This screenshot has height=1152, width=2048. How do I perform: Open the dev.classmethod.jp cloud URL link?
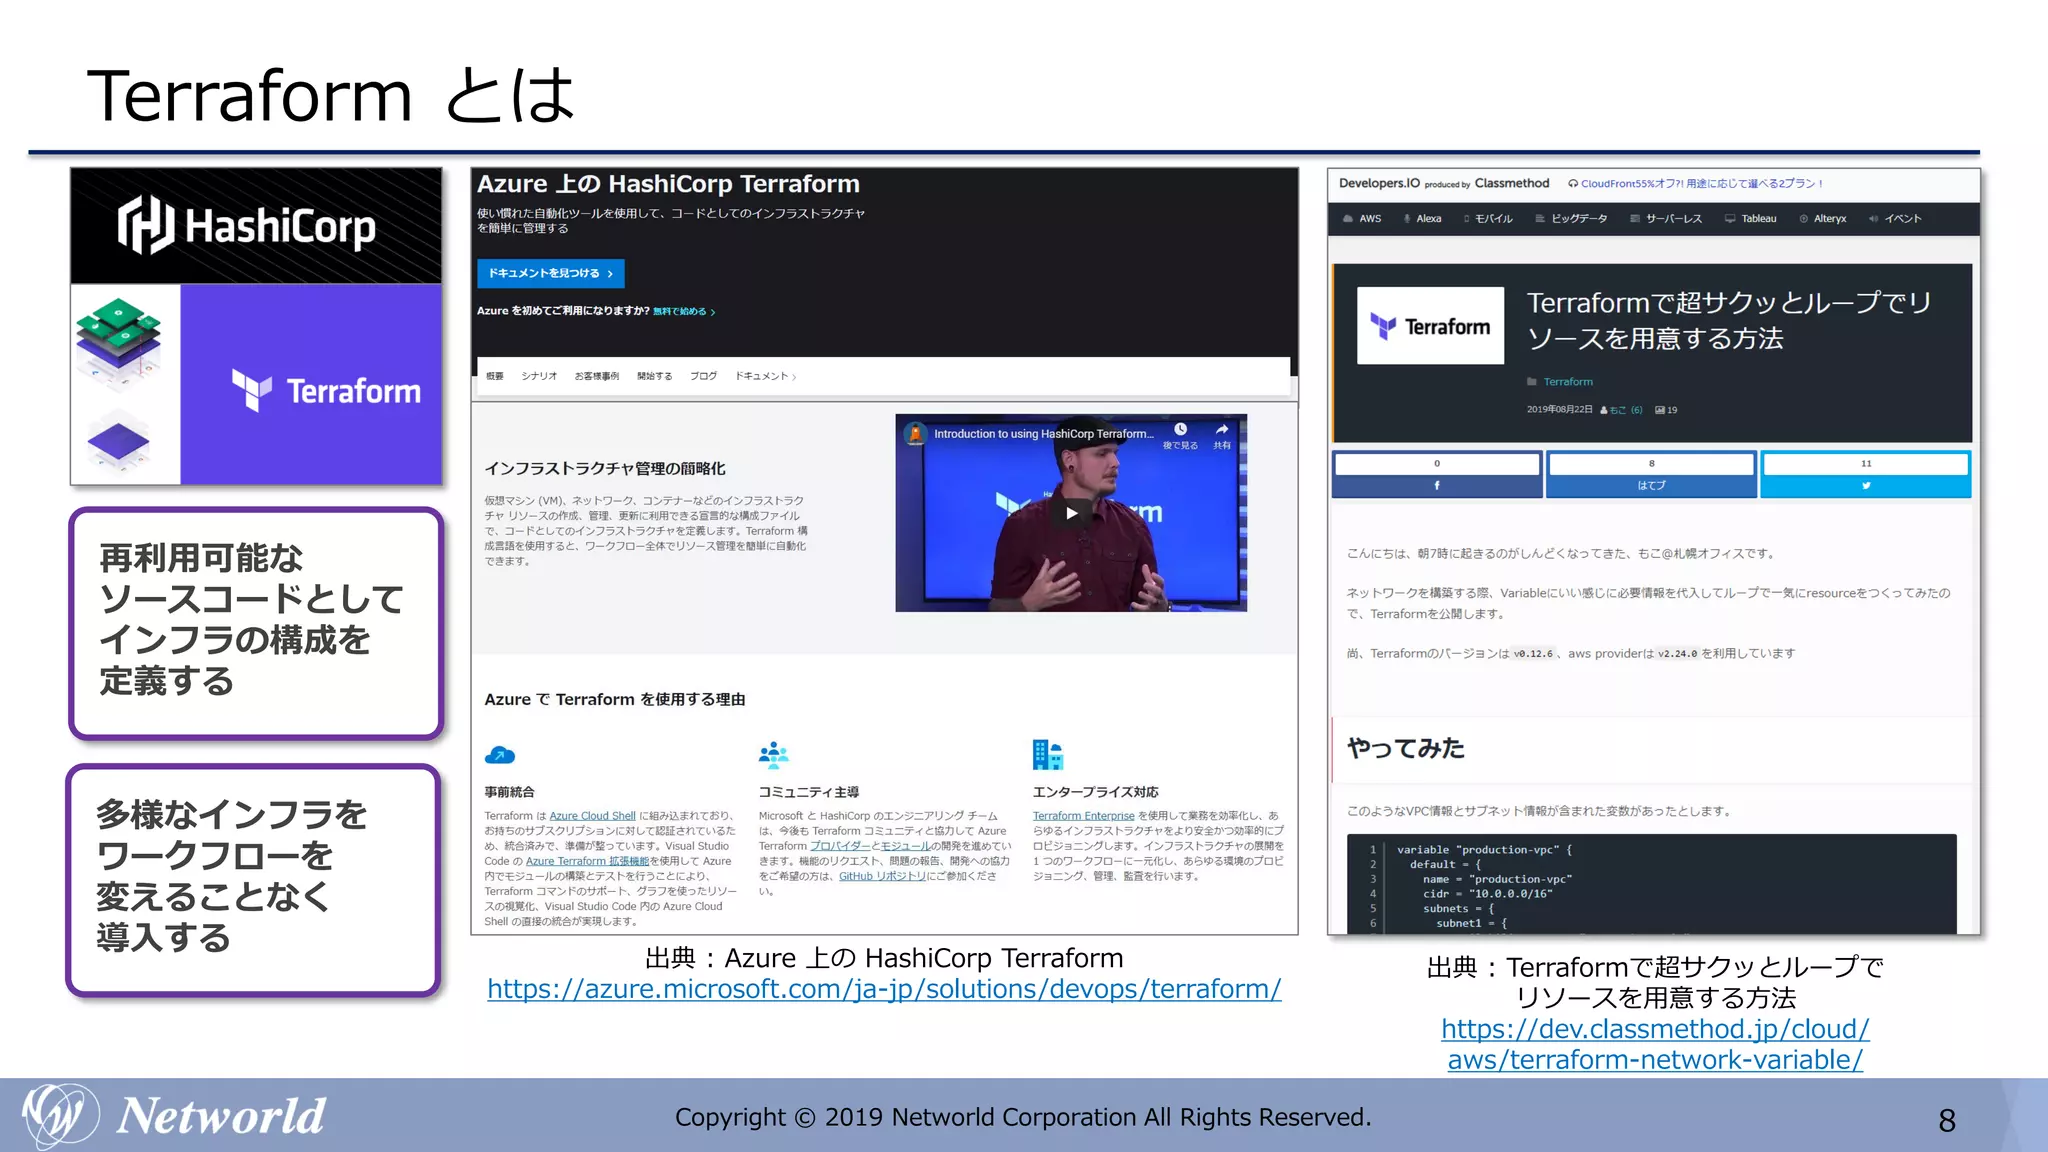pyautogui.click(x=1655, y=1044)
